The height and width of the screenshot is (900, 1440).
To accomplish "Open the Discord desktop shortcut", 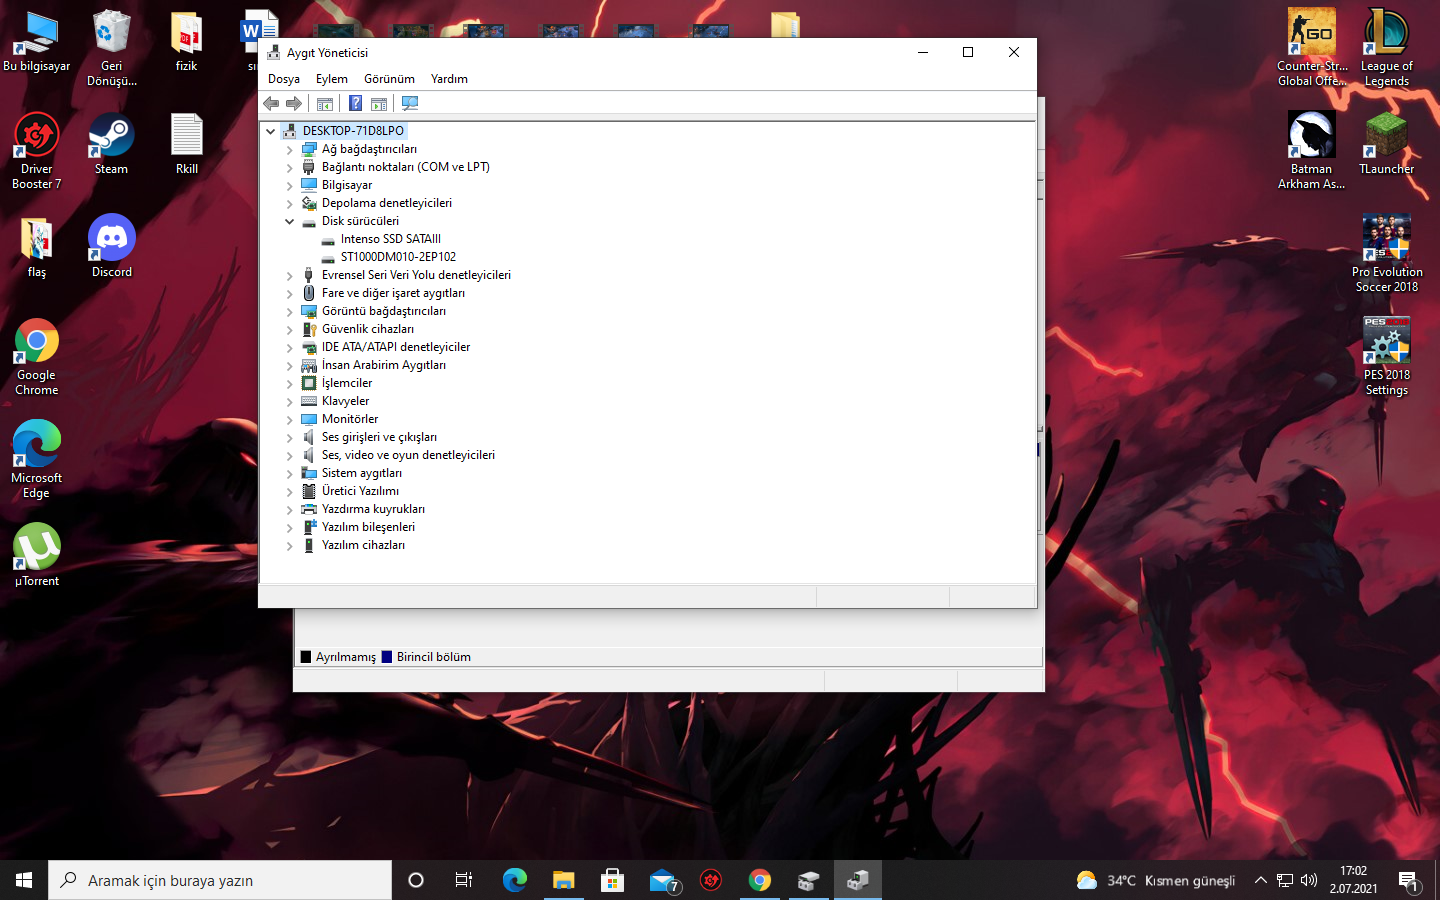I will point(111,246).
